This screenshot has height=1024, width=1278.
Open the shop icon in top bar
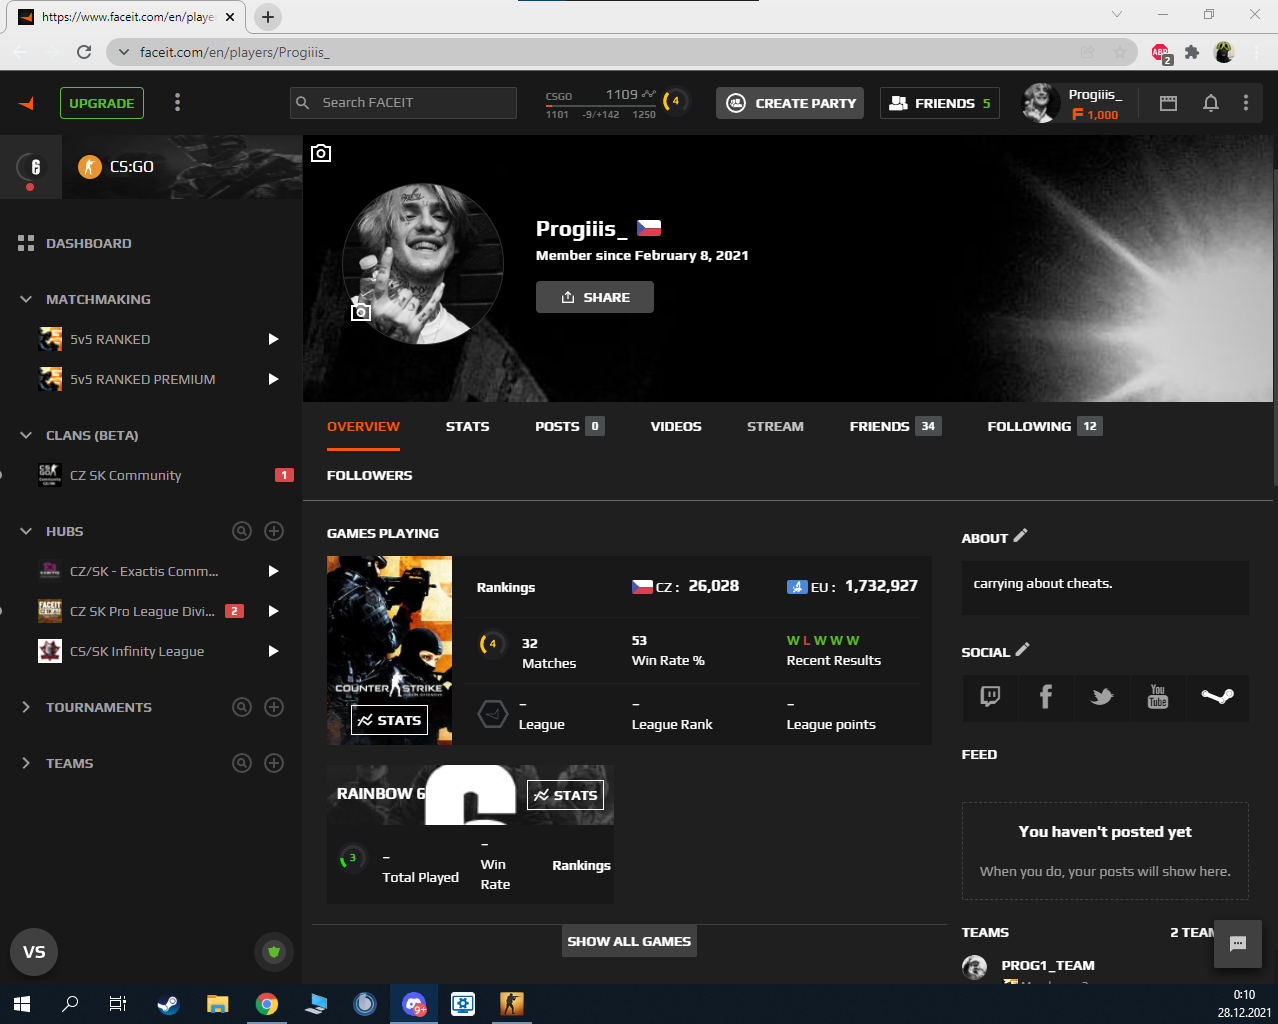click(1168, 103)
